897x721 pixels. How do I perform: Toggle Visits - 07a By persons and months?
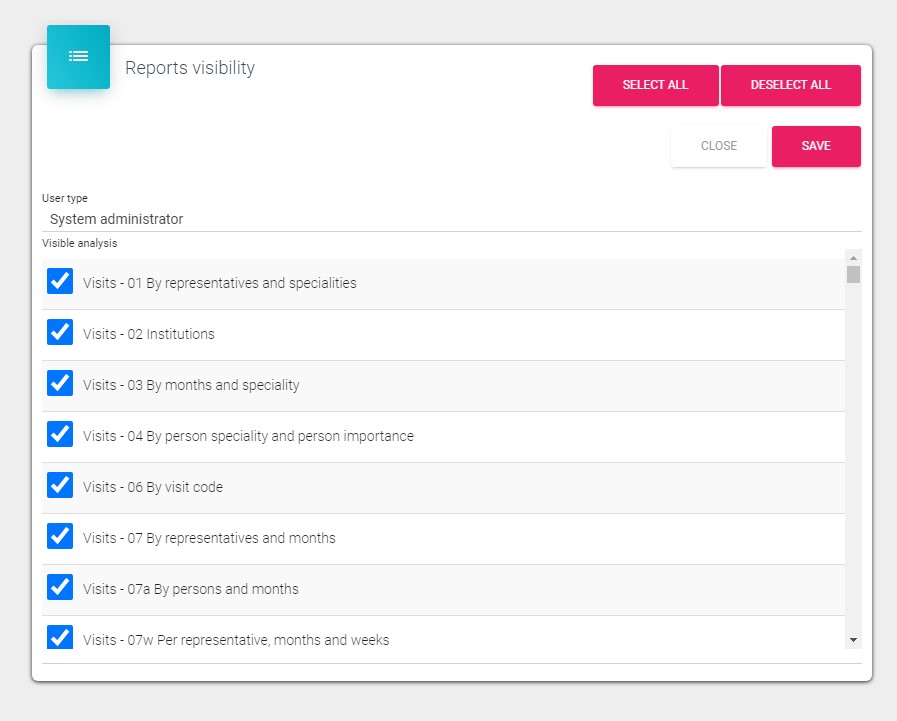60,588
